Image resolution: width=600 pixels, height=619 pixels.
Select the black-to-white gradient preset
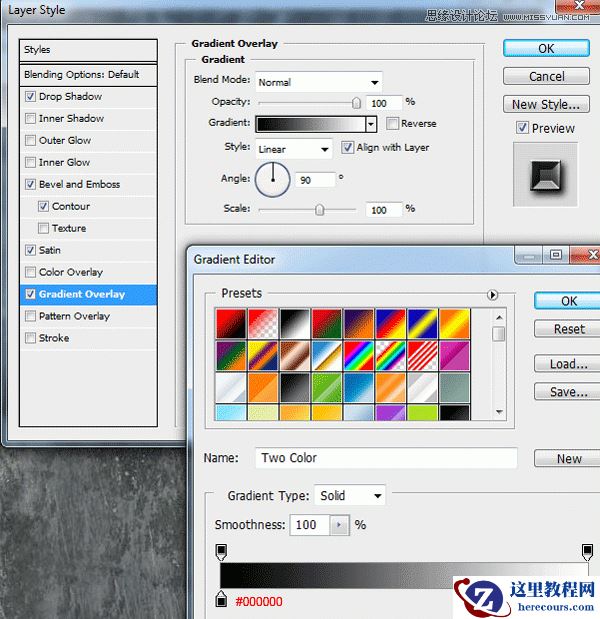point(295,323)
